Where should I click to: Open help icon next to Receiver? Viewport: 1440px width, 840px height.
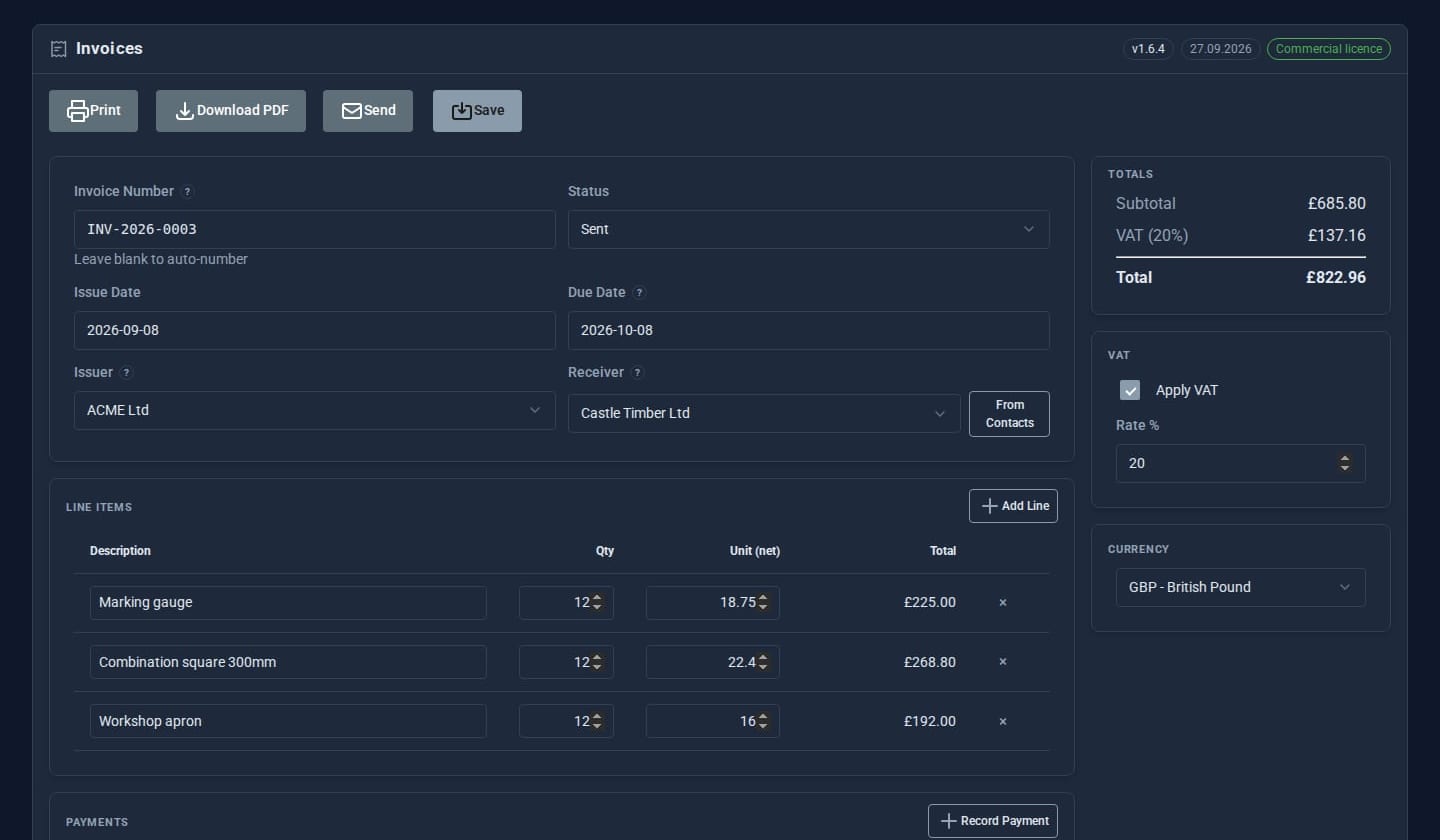click(638, 373)
